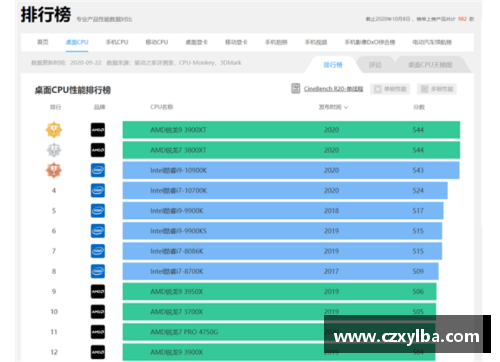Click the gold first-place medal icon
This screenshot has height=362, width=500.
pyautogui.click(x=54, y=130)
